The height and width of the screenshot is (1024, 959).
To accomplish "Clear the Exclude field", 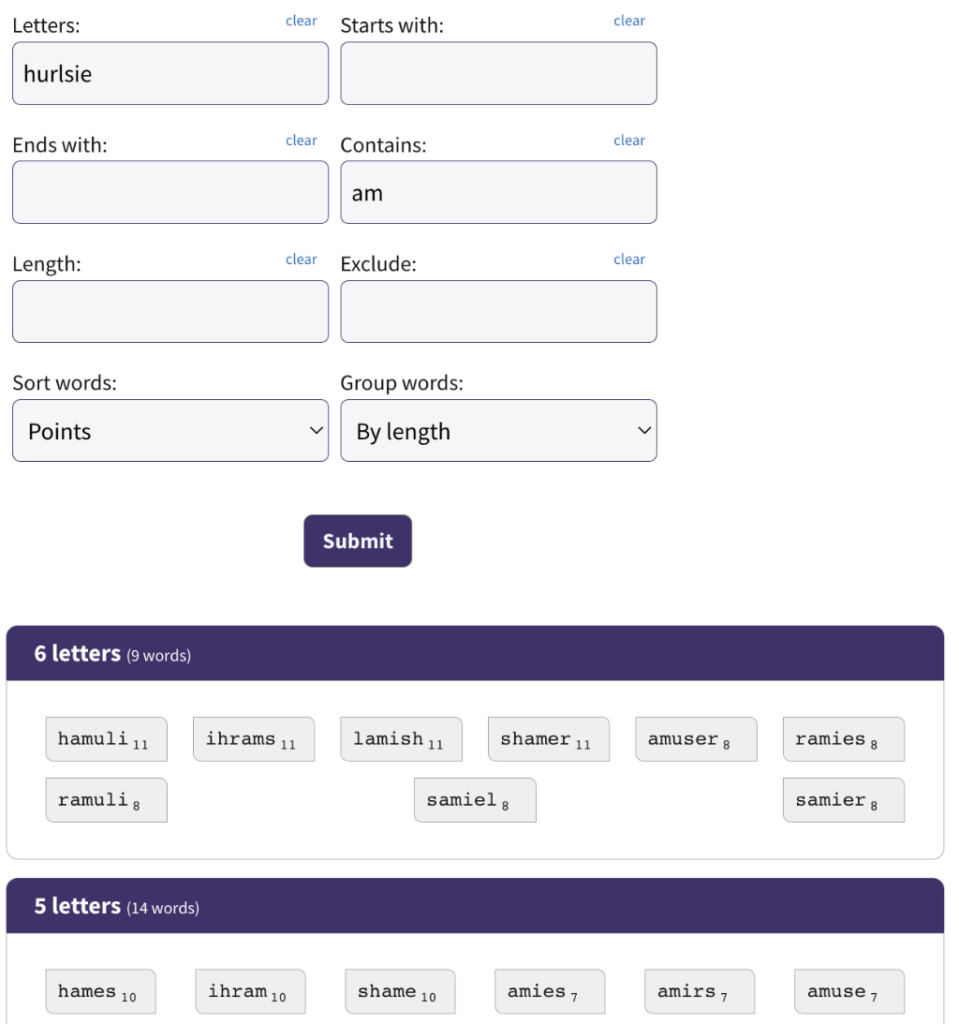I will [x=628, y=259].
